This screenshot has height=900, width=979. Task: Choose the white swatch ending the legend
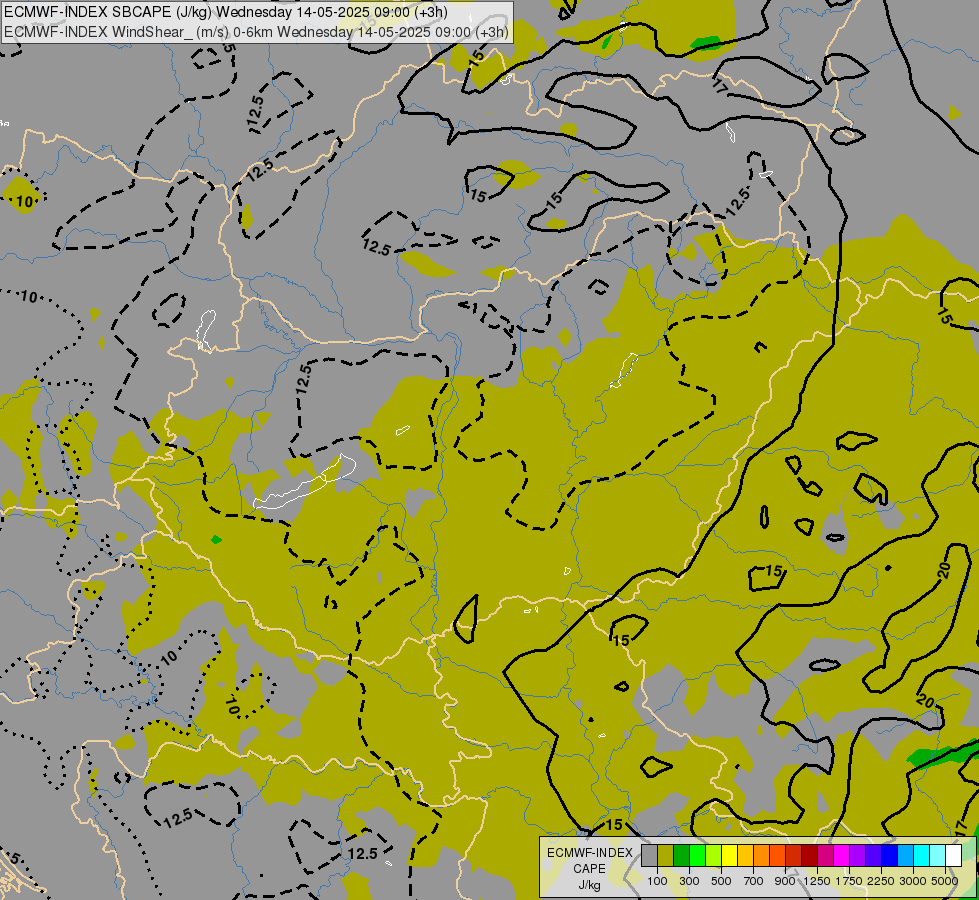953,856
